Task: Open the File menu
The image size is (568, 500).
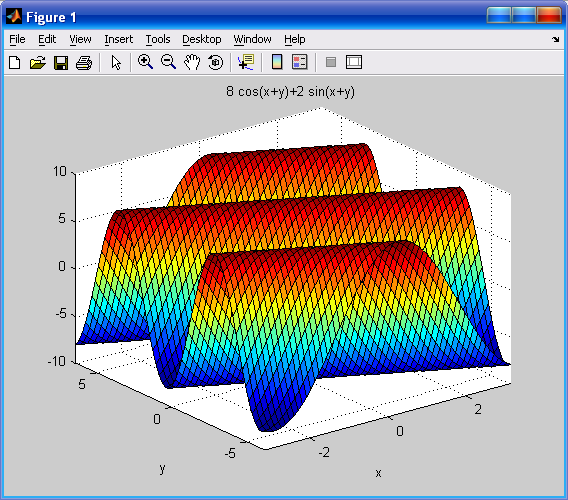Action: 17,39
